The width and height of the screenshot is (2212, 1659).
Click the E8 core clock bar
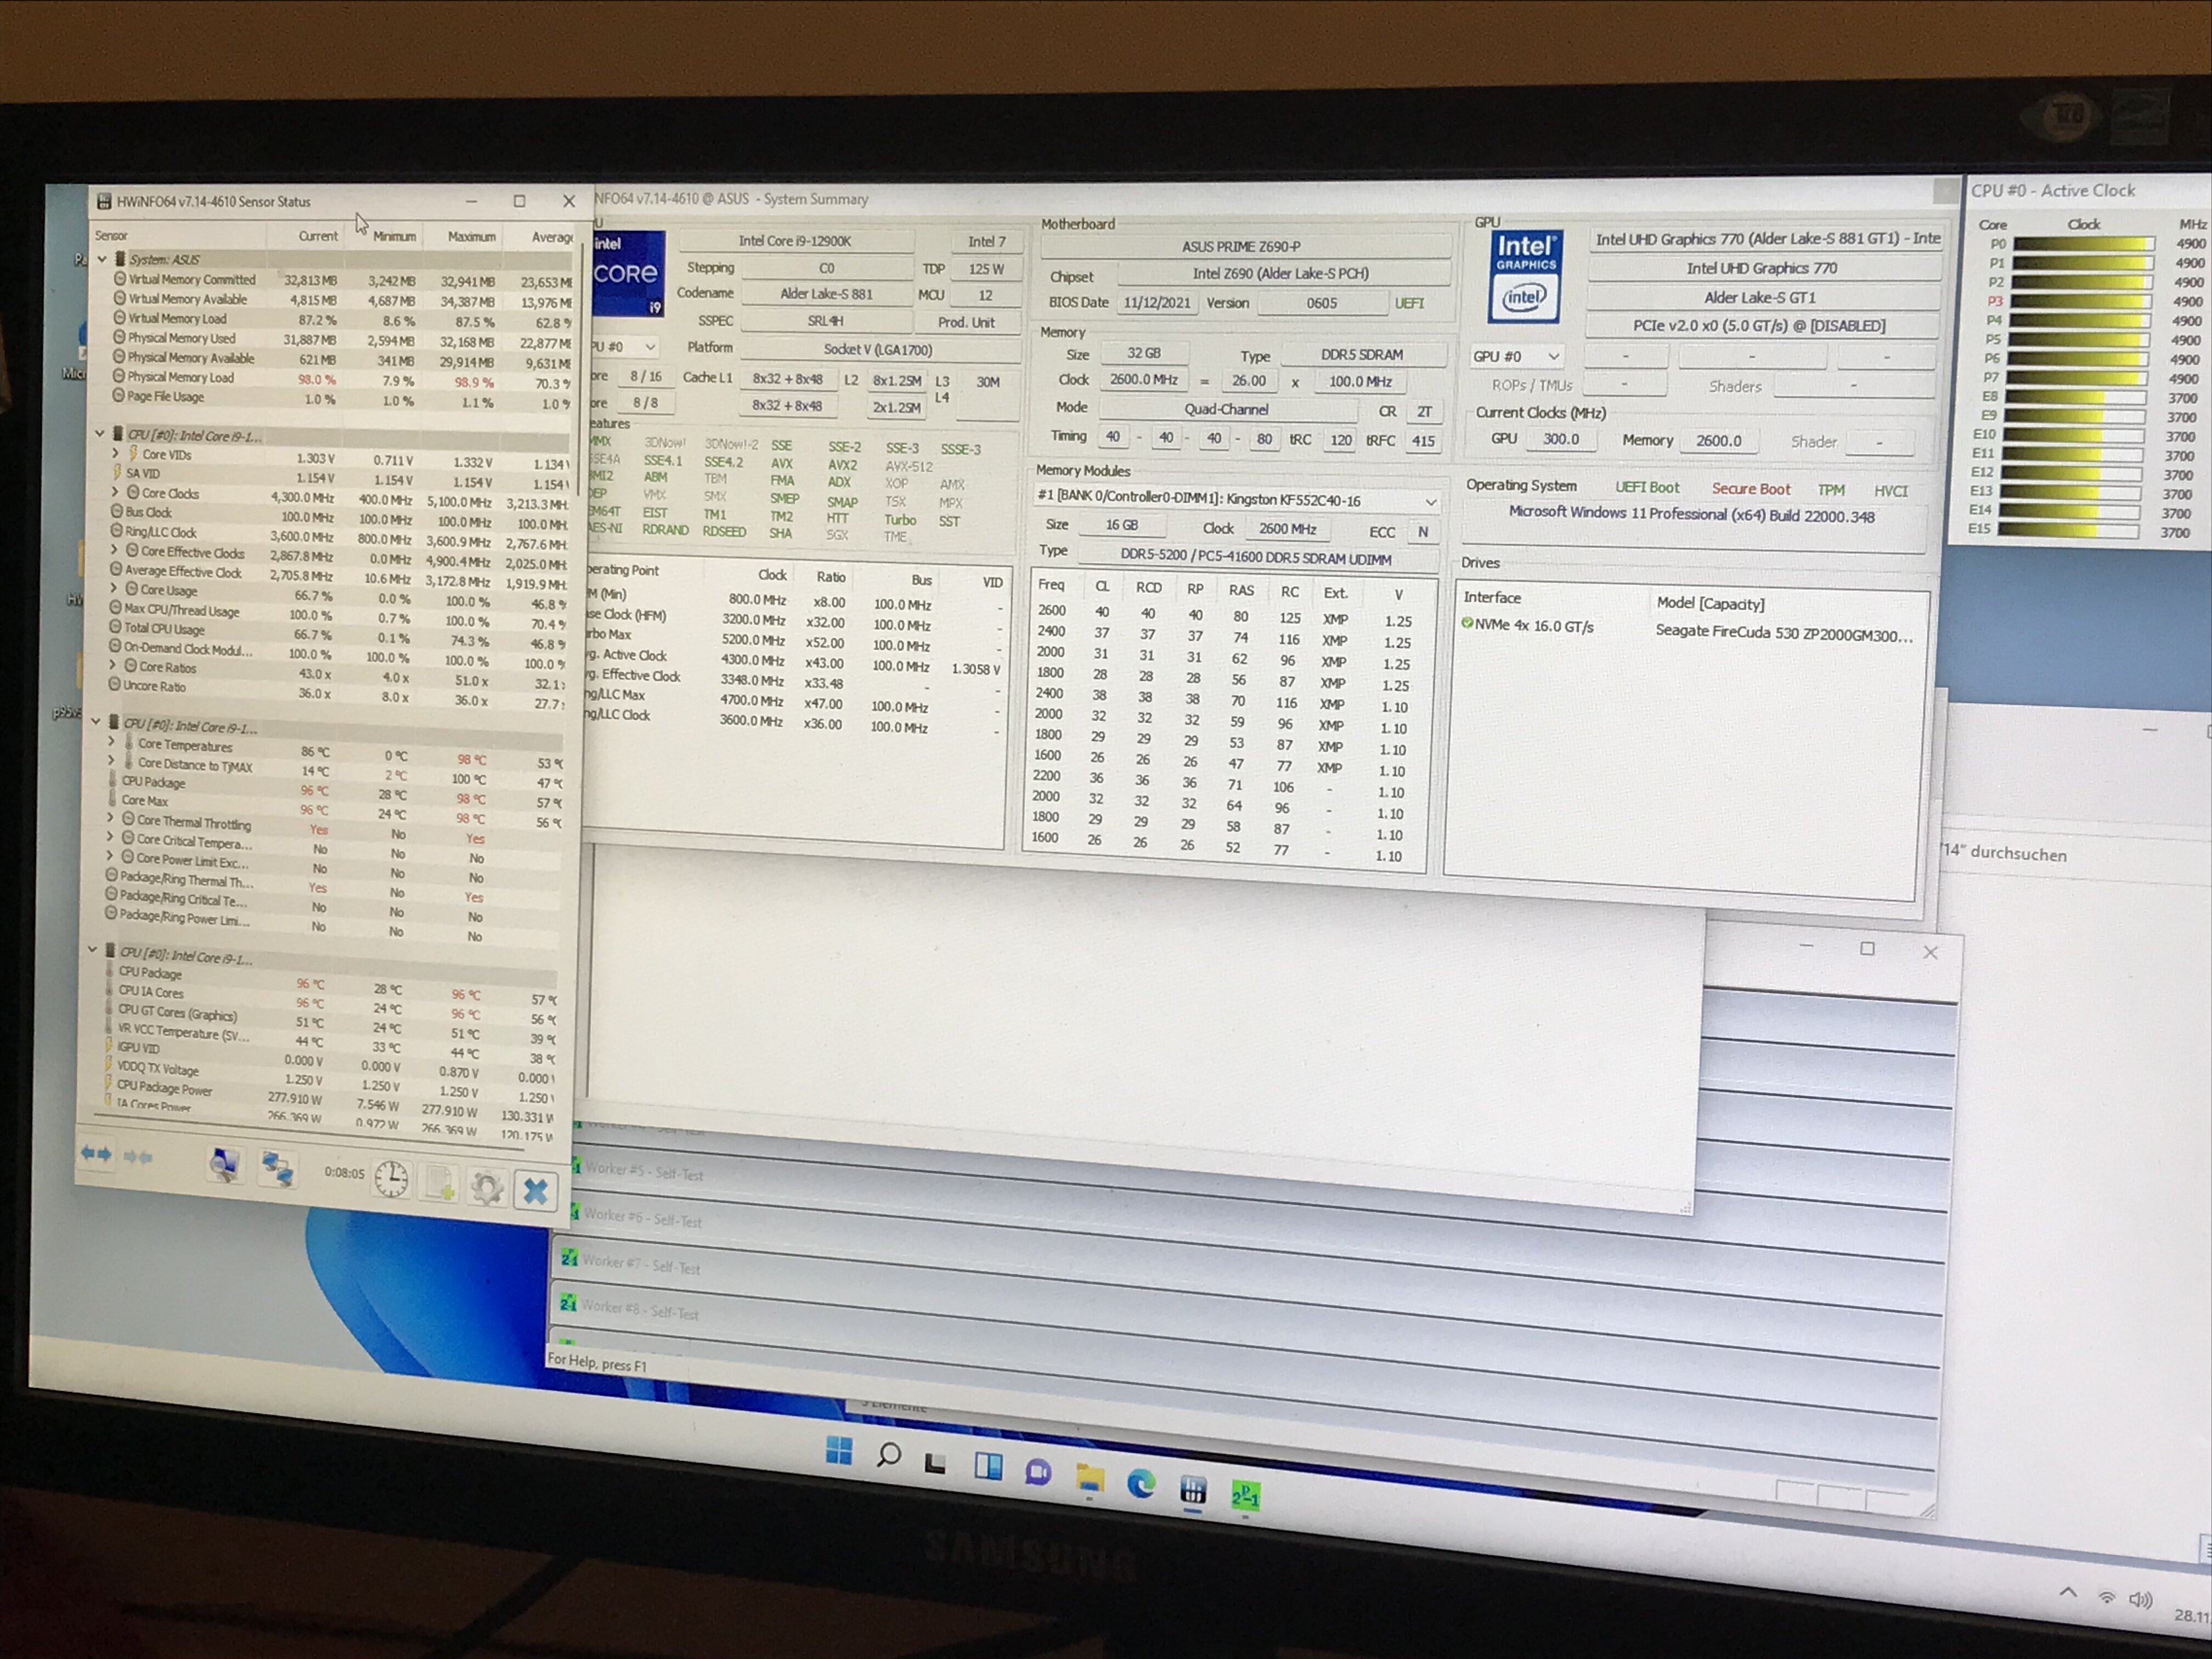[x=2076, y=397]
